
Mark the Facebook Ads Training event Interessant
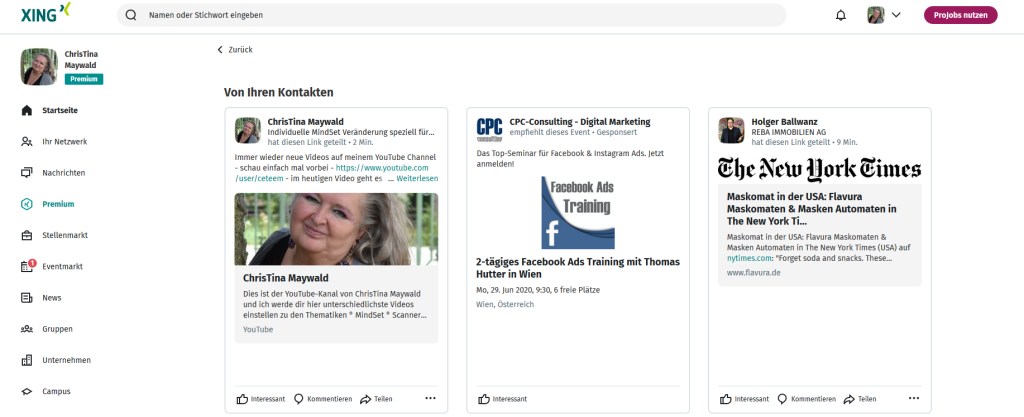click(x=502, y=399)
